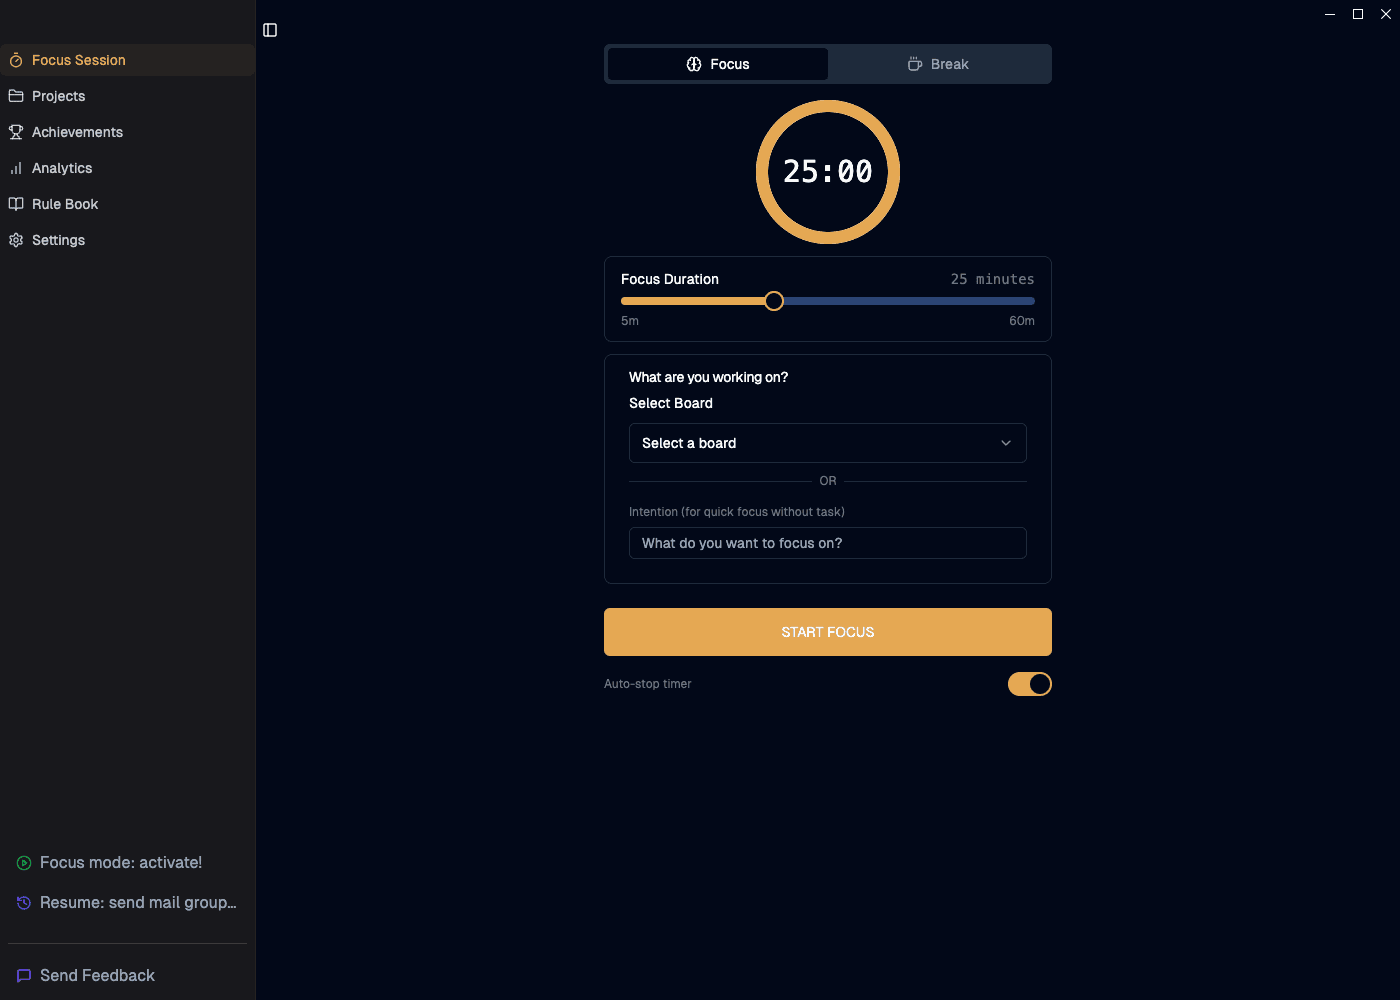Image resolution: width=1400 pixels, height=1000 pixels.
Task: Collapse the sidebar with the panel icon
Action: click(x=270, y=30)
